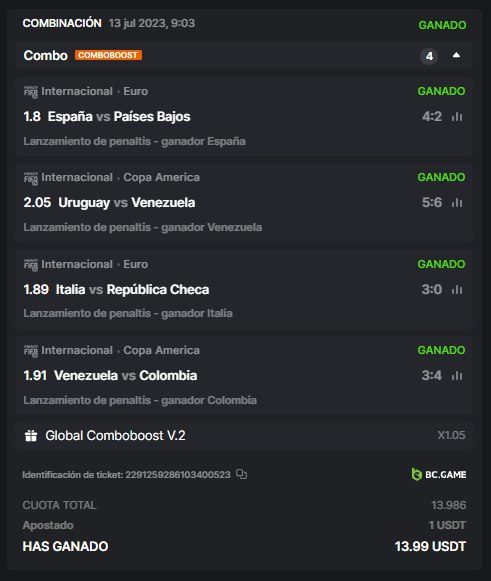Open stats icon for Venezuela vs Colombia
Image resolution: width=491 pixels, height=581 pixels.
[x=457, y=376]
